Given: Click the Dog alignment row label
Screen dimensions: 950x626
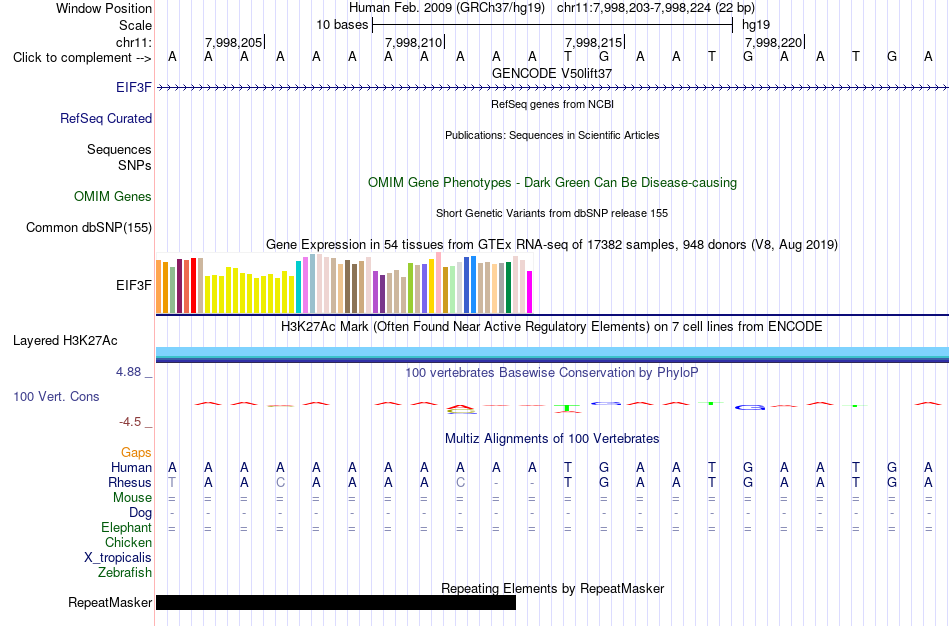Looking at the screenshot, I should pyautogui.click(x=140, y=513).
